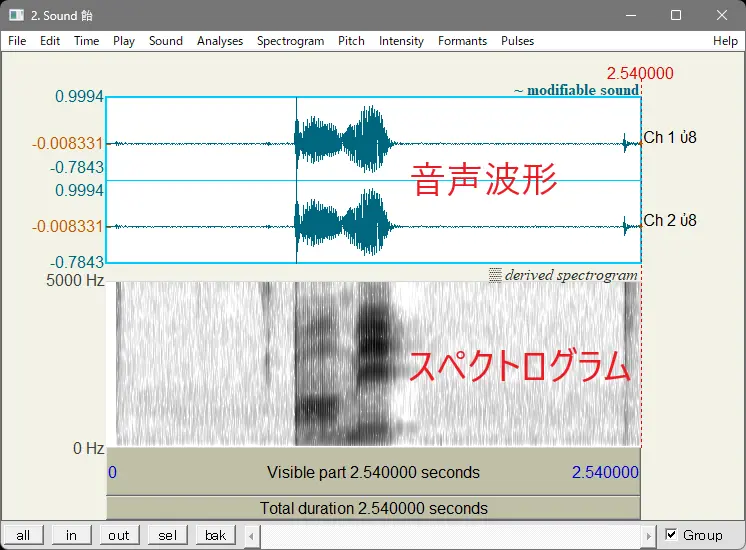The image size is (746, 550).
Task: Open the Formants menu
Action: 462,41
